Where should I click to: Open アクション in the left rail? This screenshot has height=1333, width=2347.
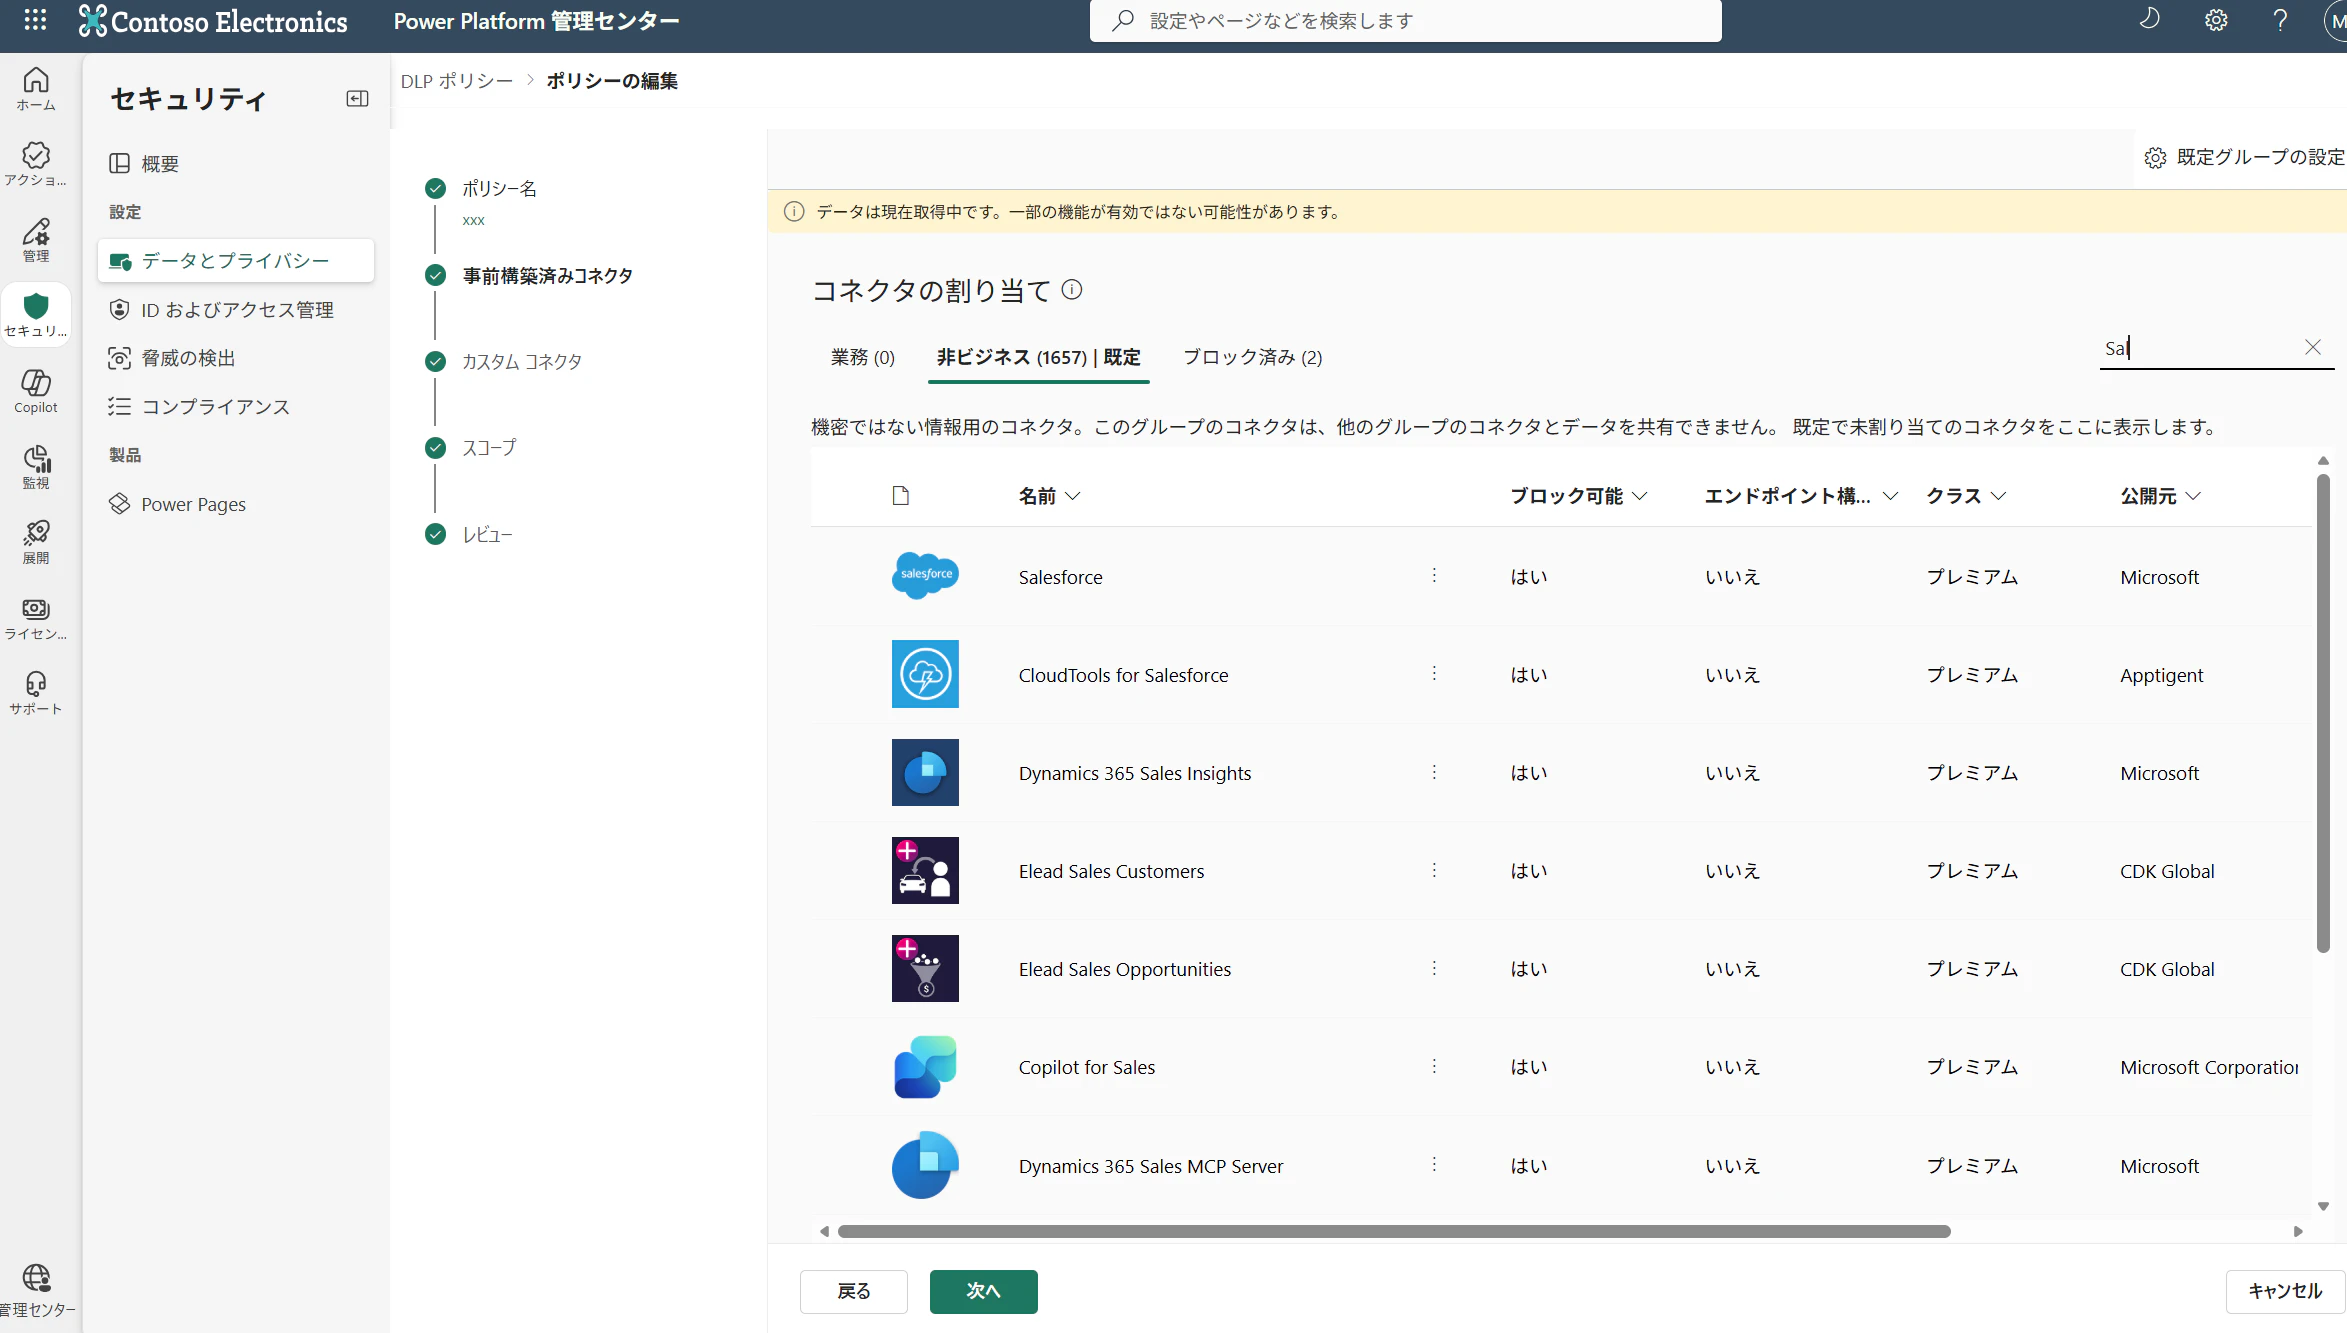point(36,163)
